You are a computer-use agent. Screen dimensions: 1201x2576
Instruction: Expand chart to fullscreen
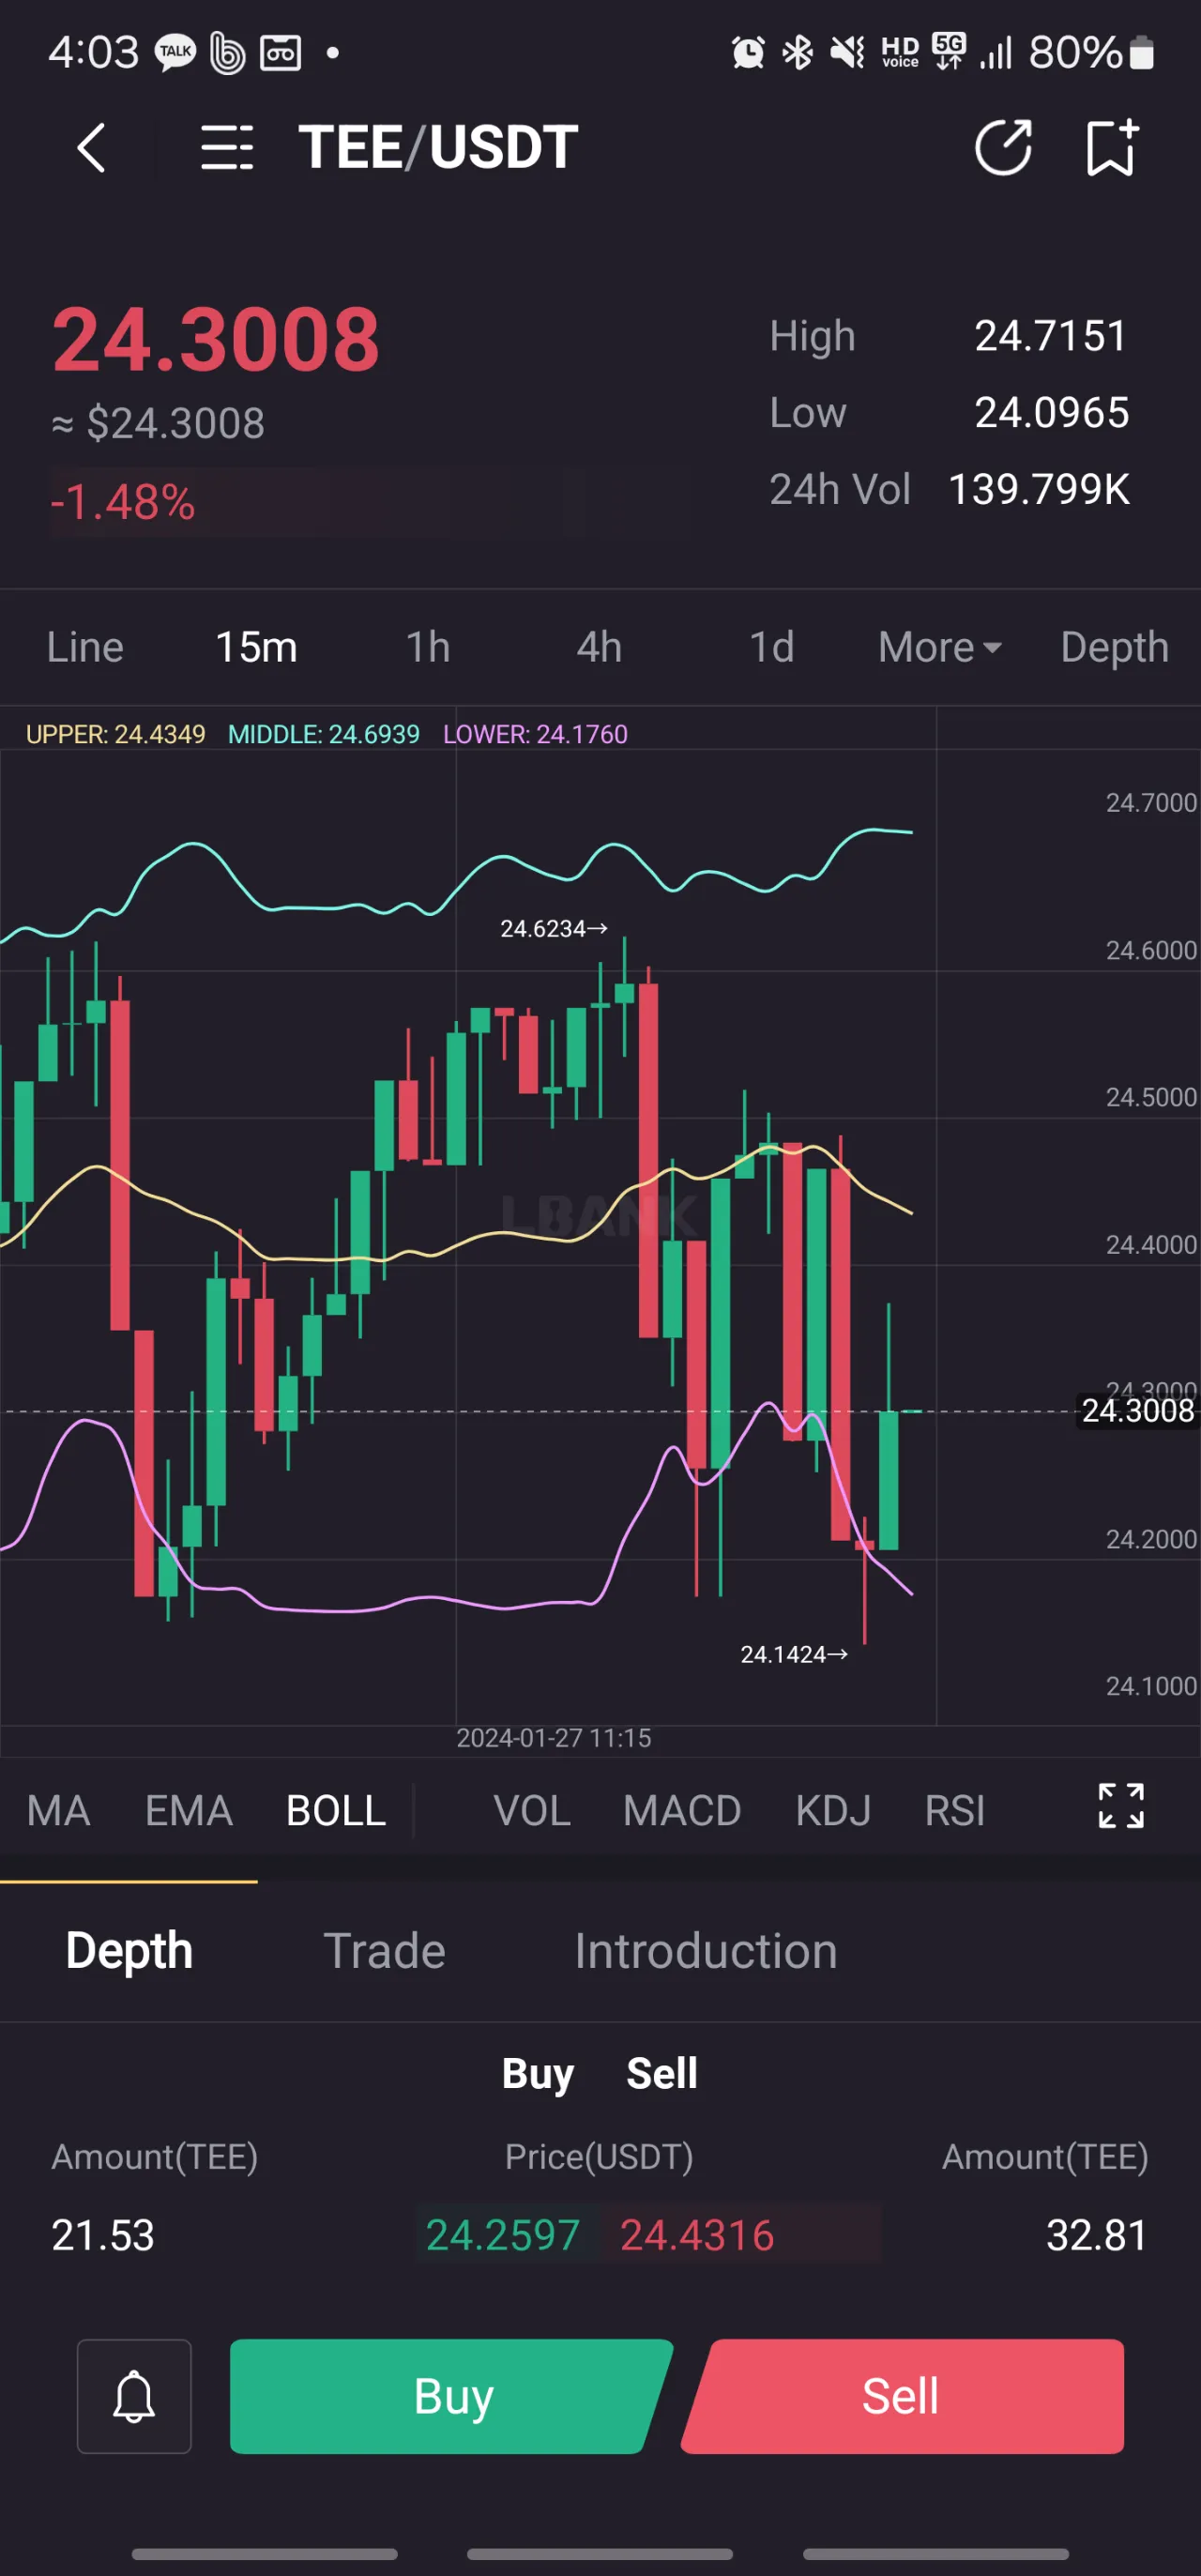pos(1120,1806)
